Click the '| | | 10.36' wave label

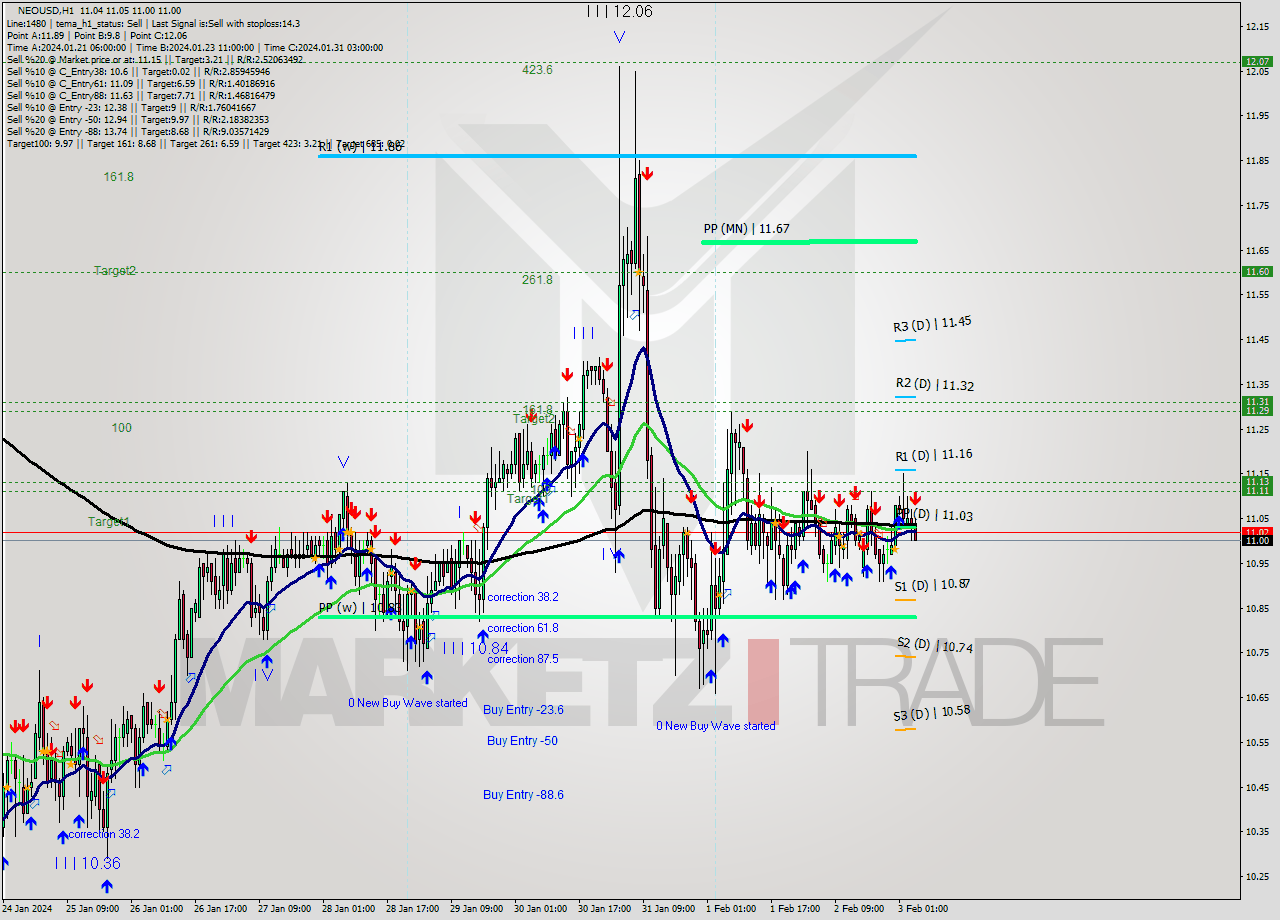point(88,863)
